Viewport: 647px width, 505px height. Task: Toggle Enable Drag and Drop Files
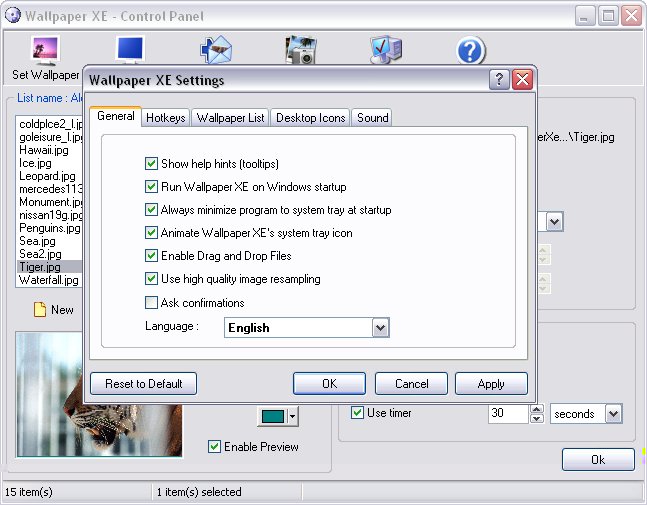(151, 256)
